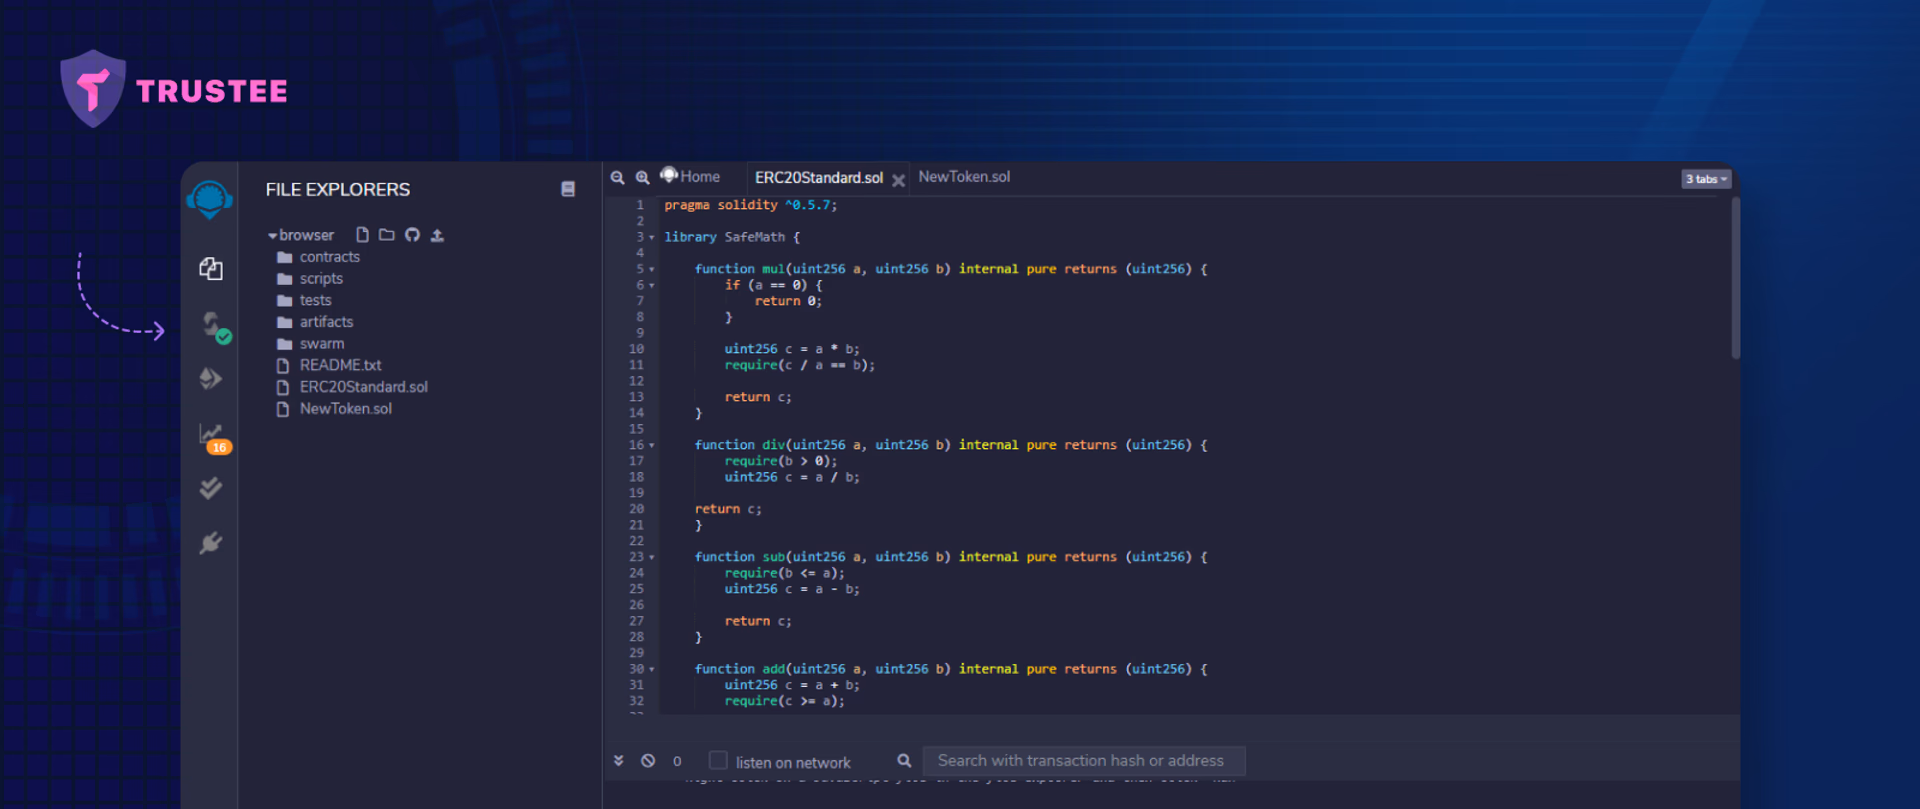Toggle the terminal with double chevron icon
1920x809 pixels.
[x=619, y=761]
